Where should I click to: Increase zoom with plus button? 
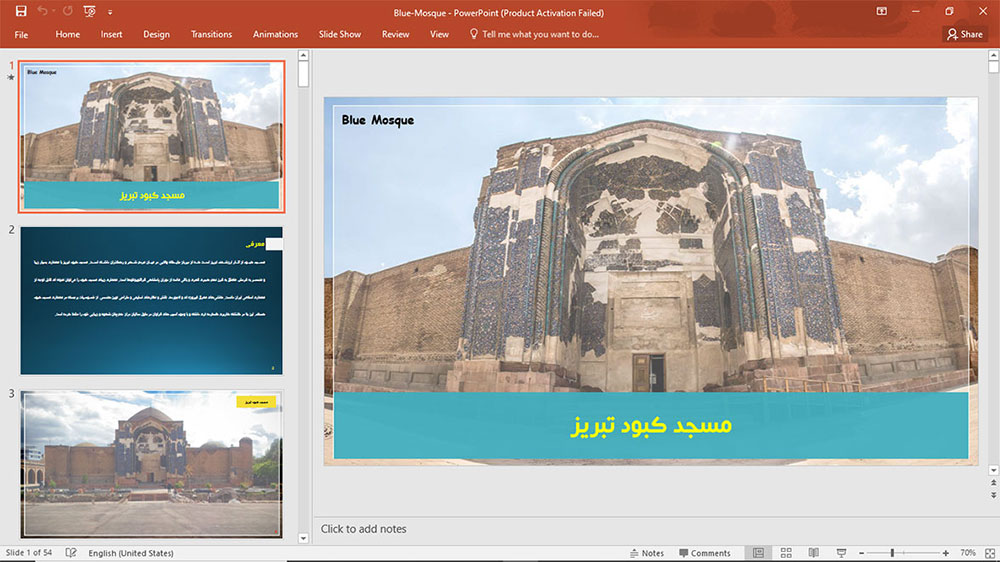[946, 553]
